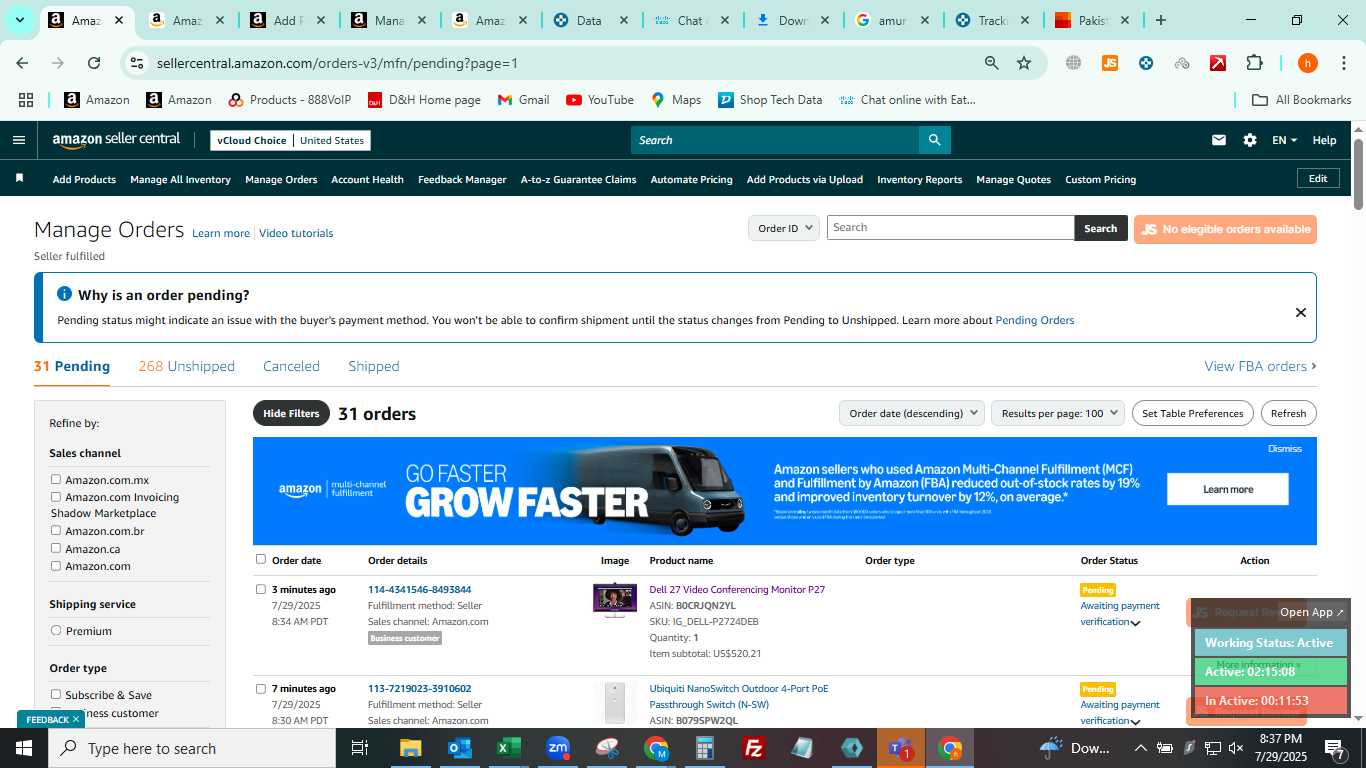The image size is (1366, 768).
Task: Open Windows Start menu
Action: (x=24, y=748)
